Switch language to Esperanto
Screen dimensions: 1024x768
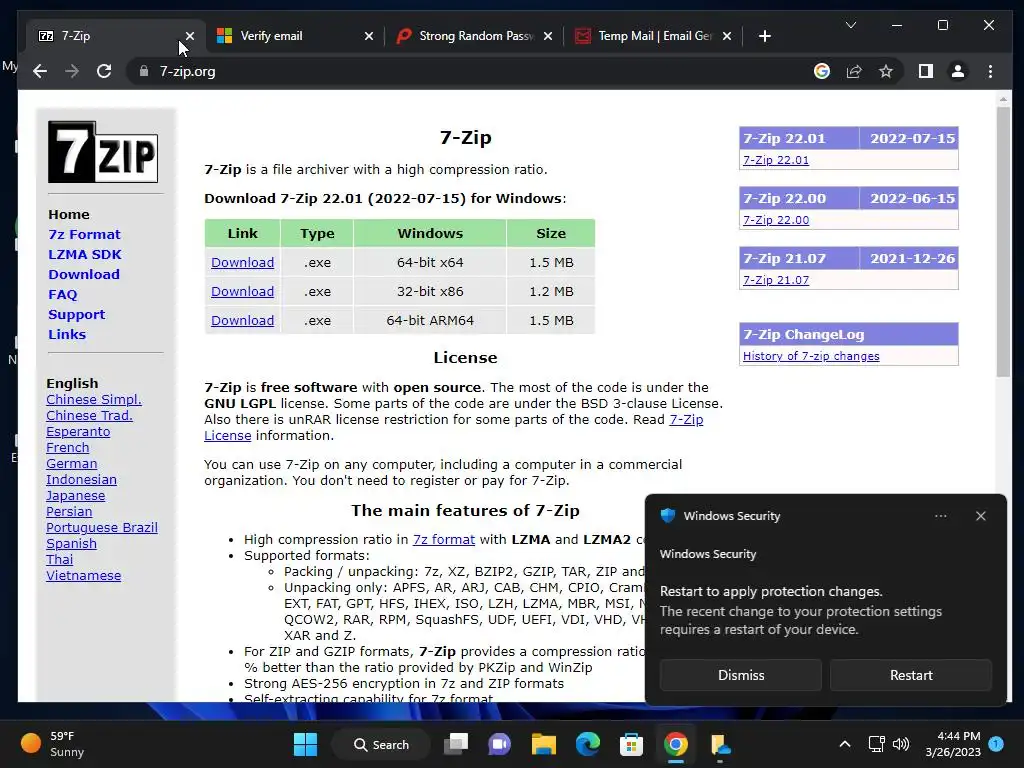pos(78,432)
